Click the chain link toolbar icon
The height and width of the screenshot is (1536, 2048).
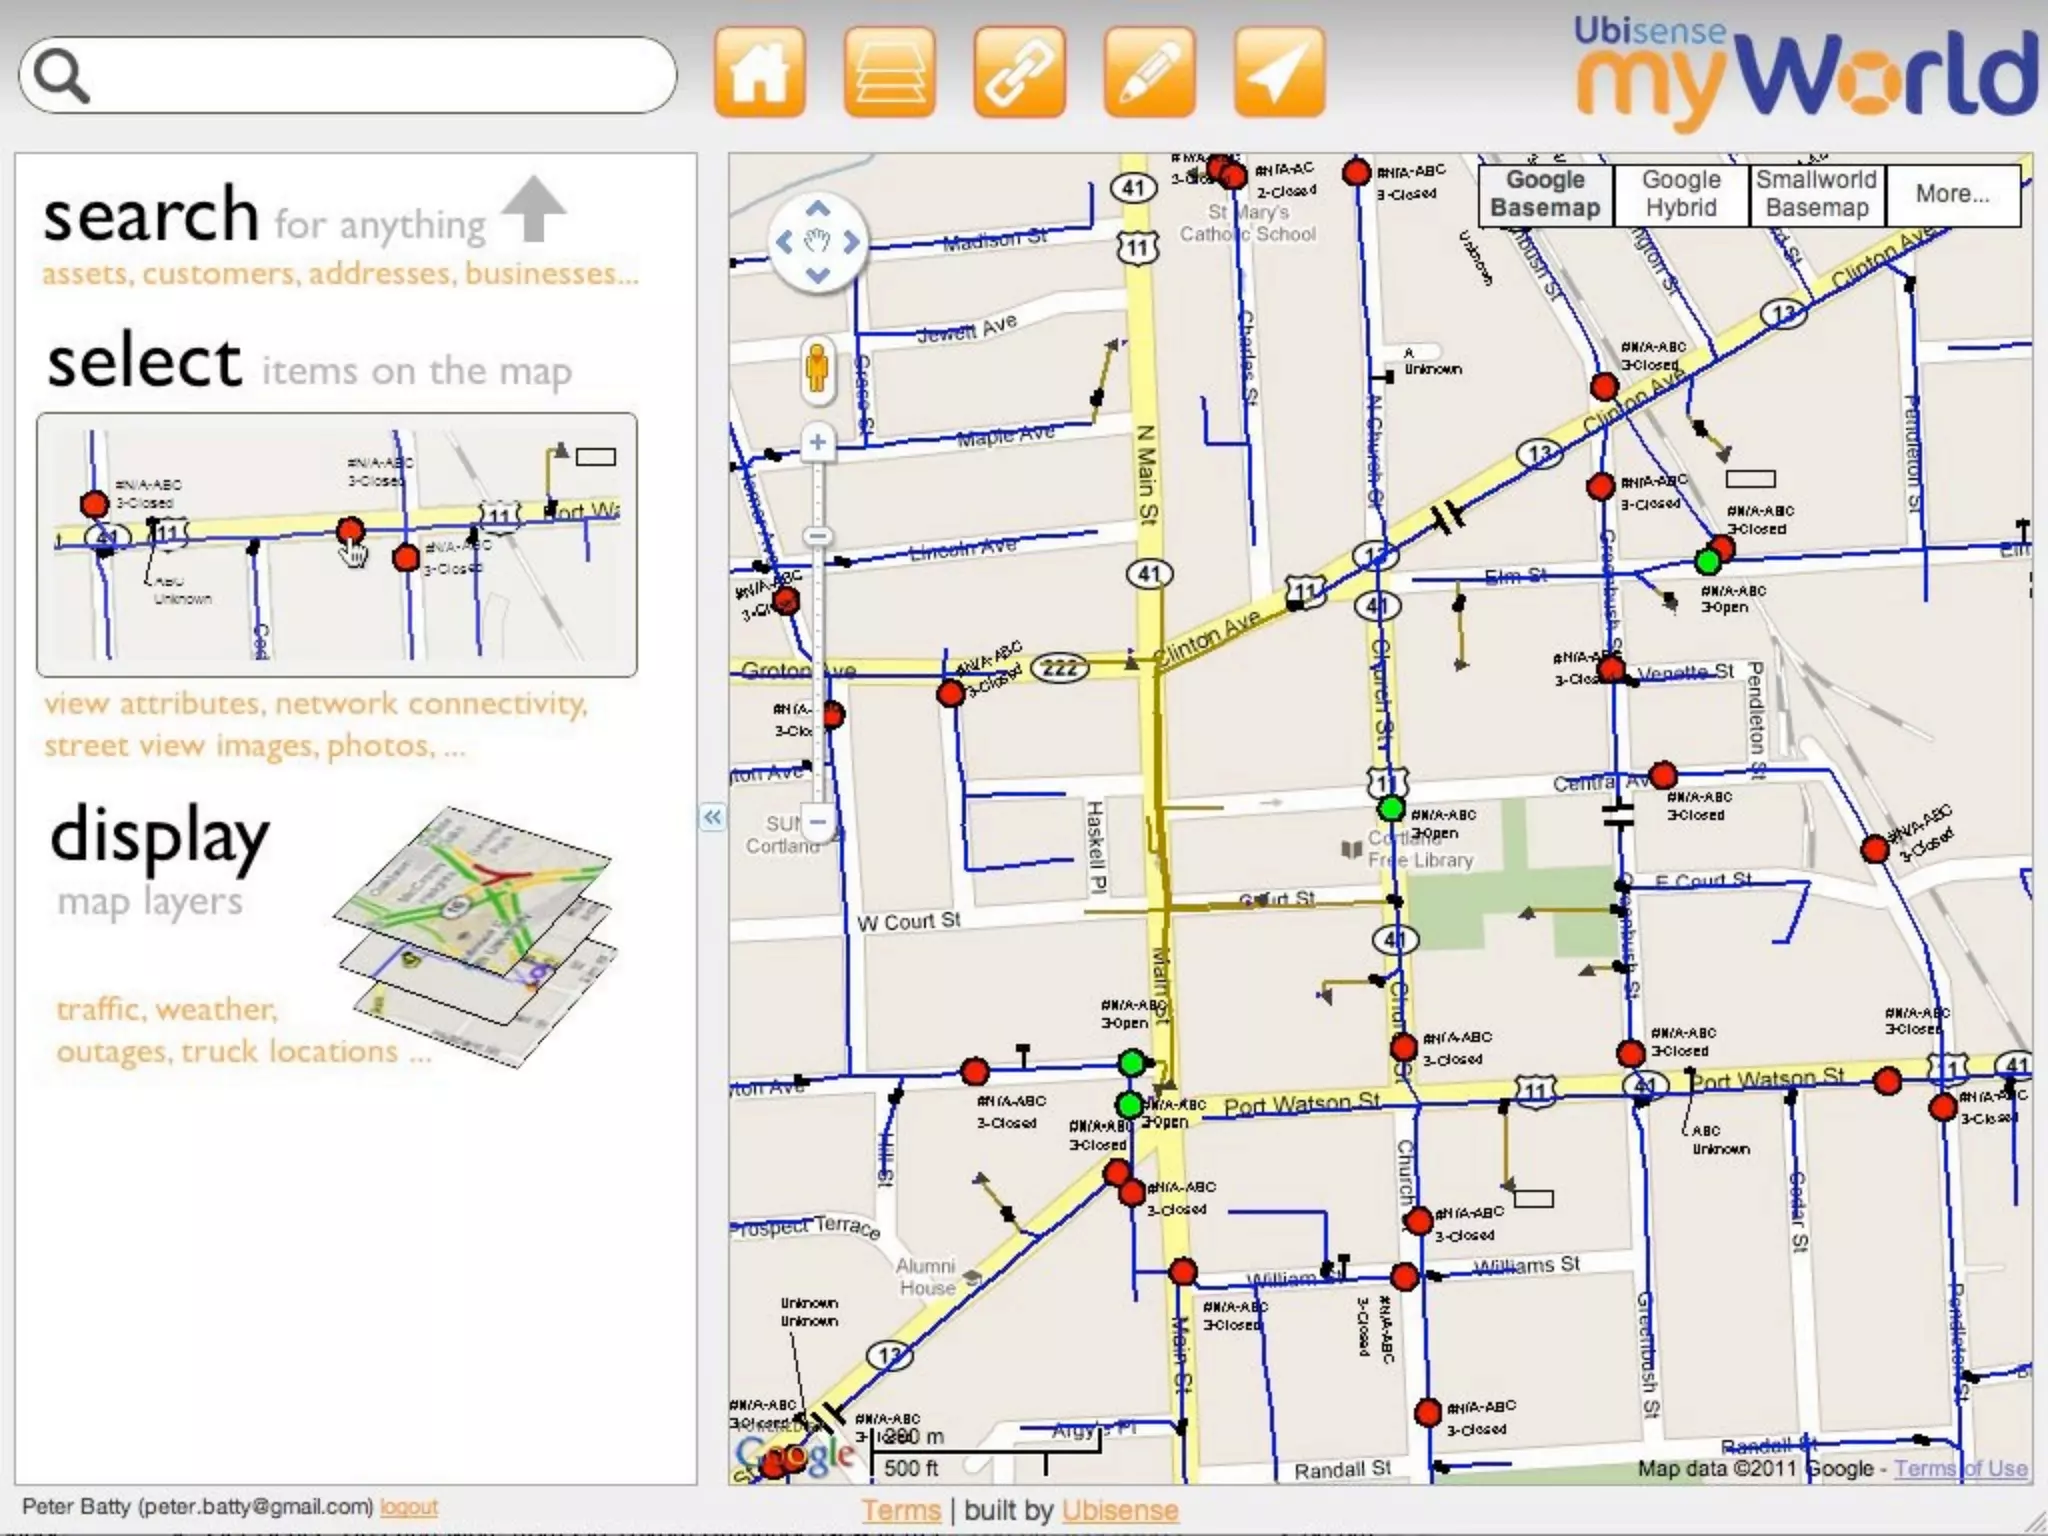(x=1019, y=73)
